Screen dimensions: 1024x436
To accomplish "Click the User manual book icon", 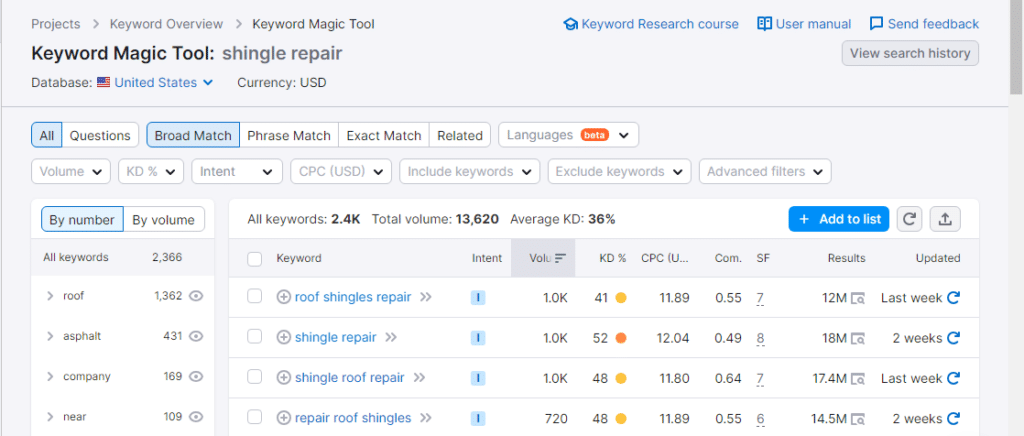I will pyautogui.click(x=764, y=24).
